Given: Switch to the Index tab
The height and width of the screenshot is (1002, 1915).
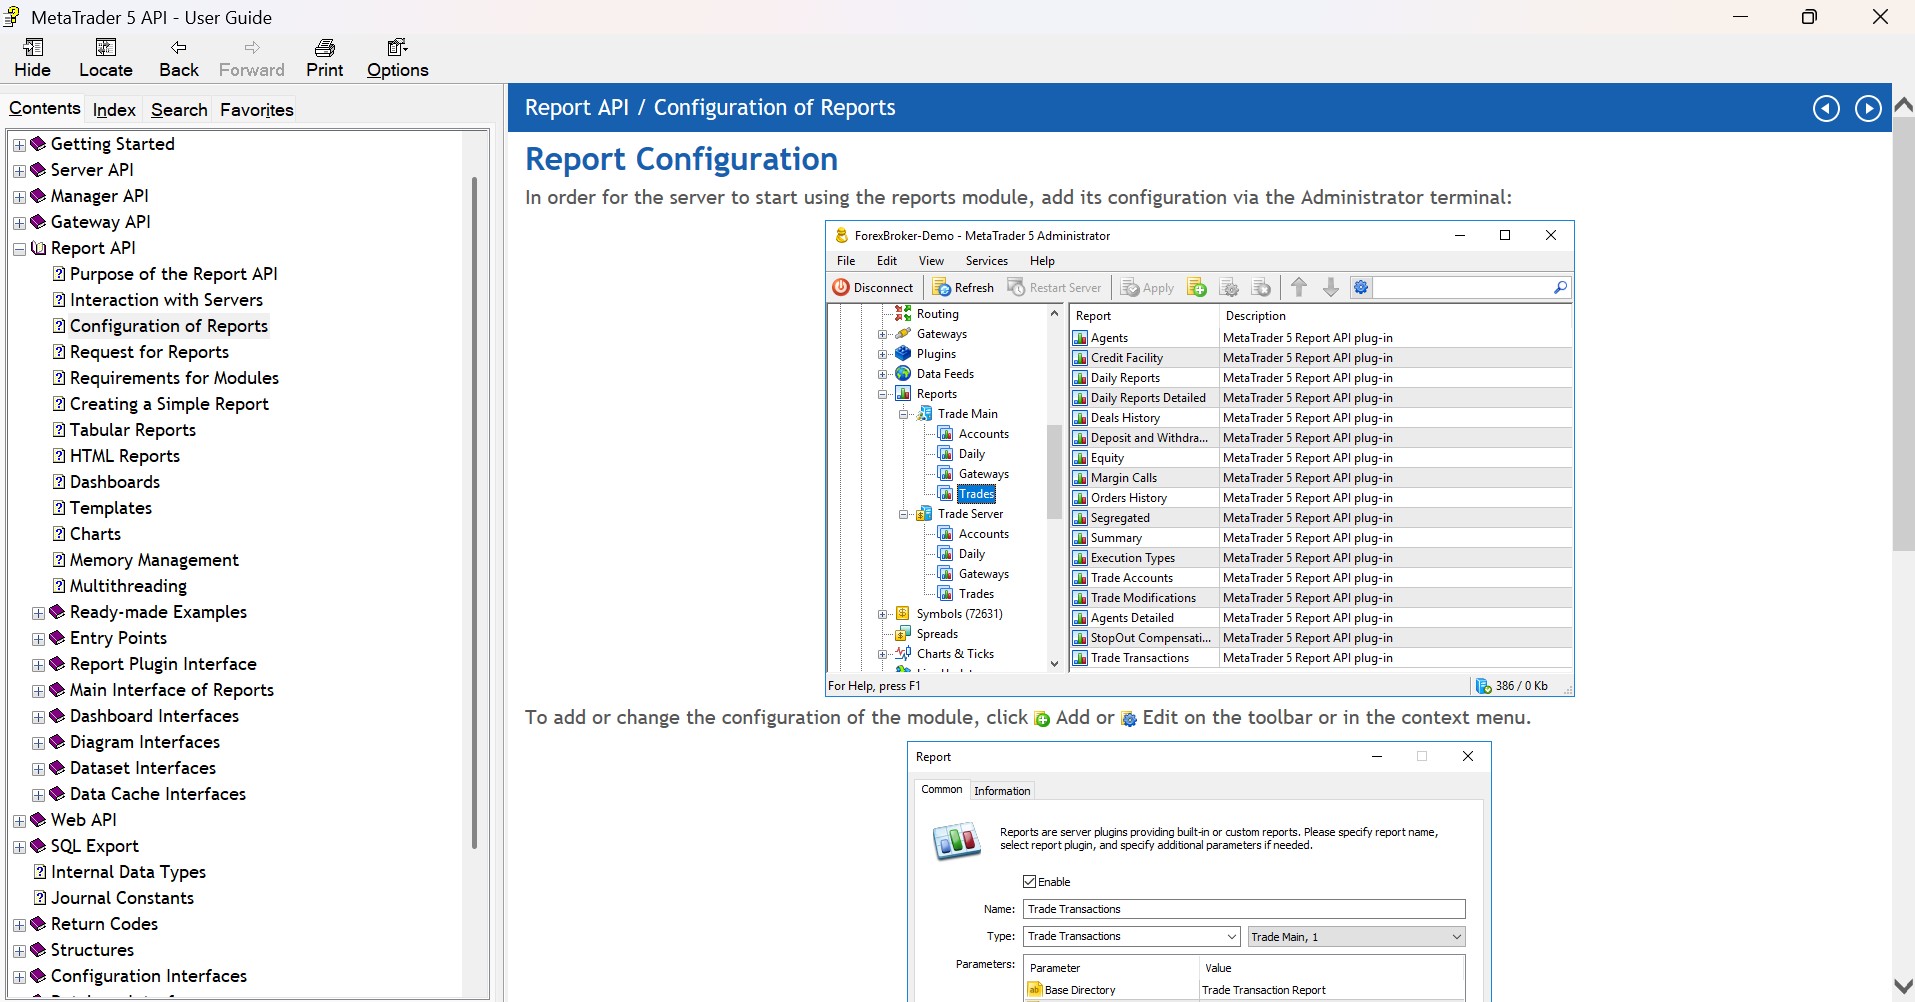Looking at the screenshot, I should (114, 110).
